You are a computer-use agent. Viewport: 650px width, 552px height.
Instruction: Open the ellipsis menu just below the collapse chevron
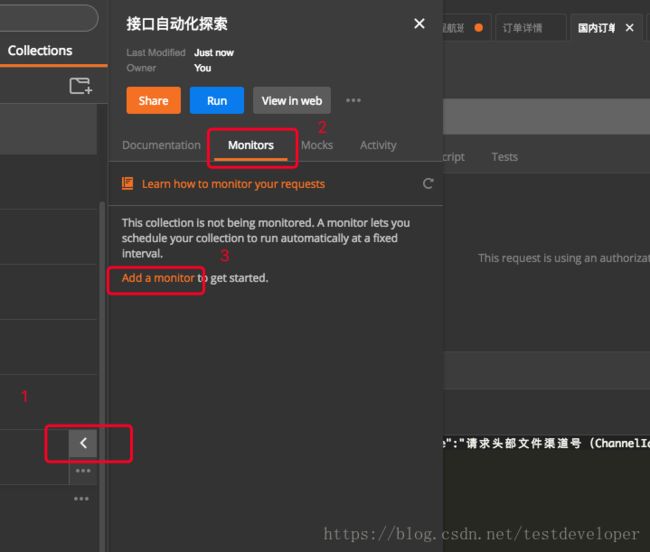click(x=83, y=471)
